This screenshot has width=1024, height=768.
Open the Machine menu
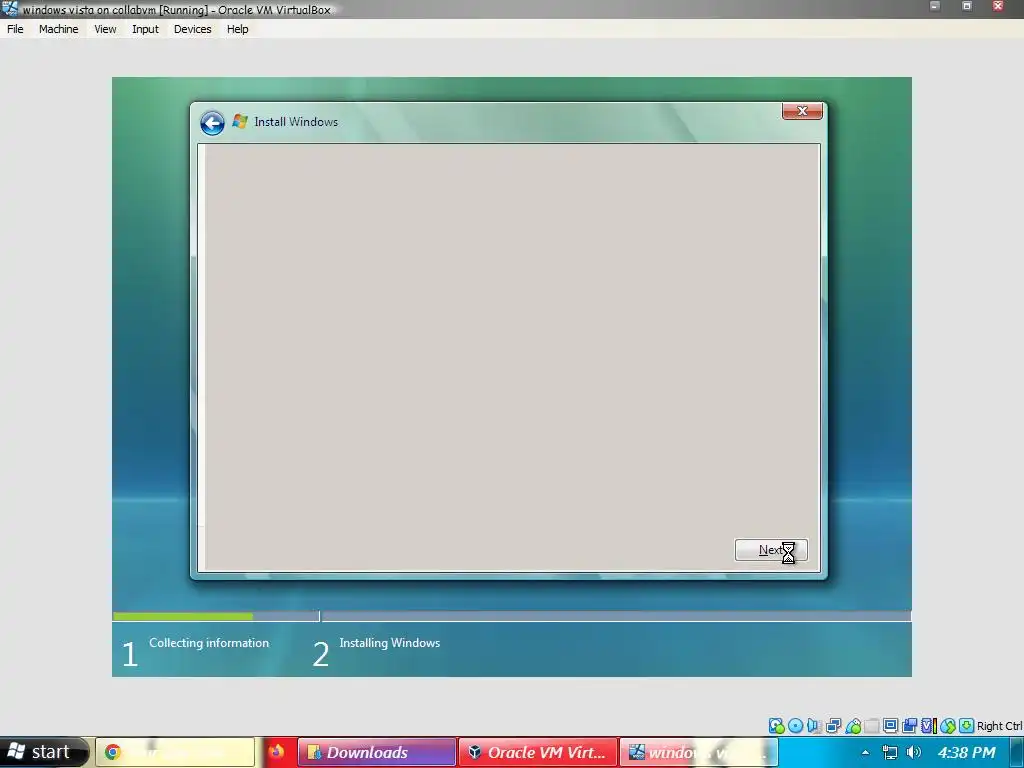pyautogui.click(x=58, y=29)
